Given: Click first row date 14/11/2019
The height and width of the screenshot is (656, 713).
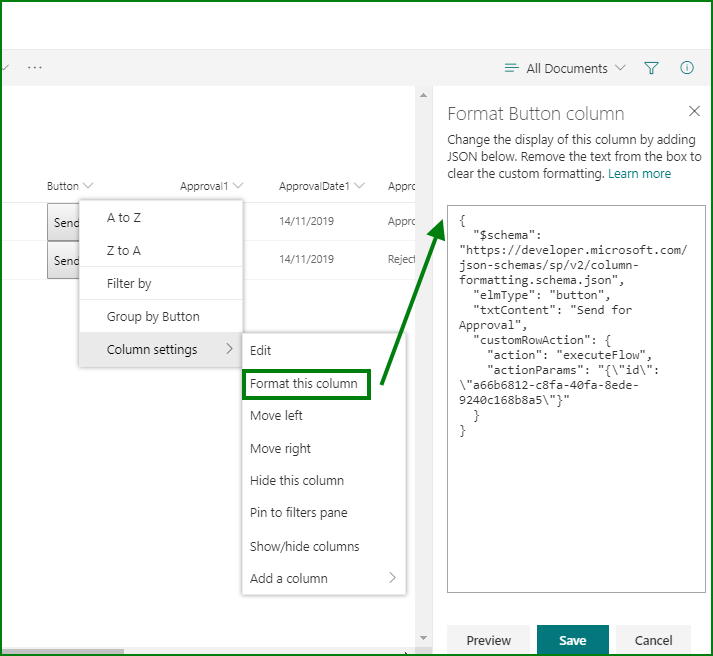Looking at the screenshot, I should pyautogui.click(x=306, y=221).
